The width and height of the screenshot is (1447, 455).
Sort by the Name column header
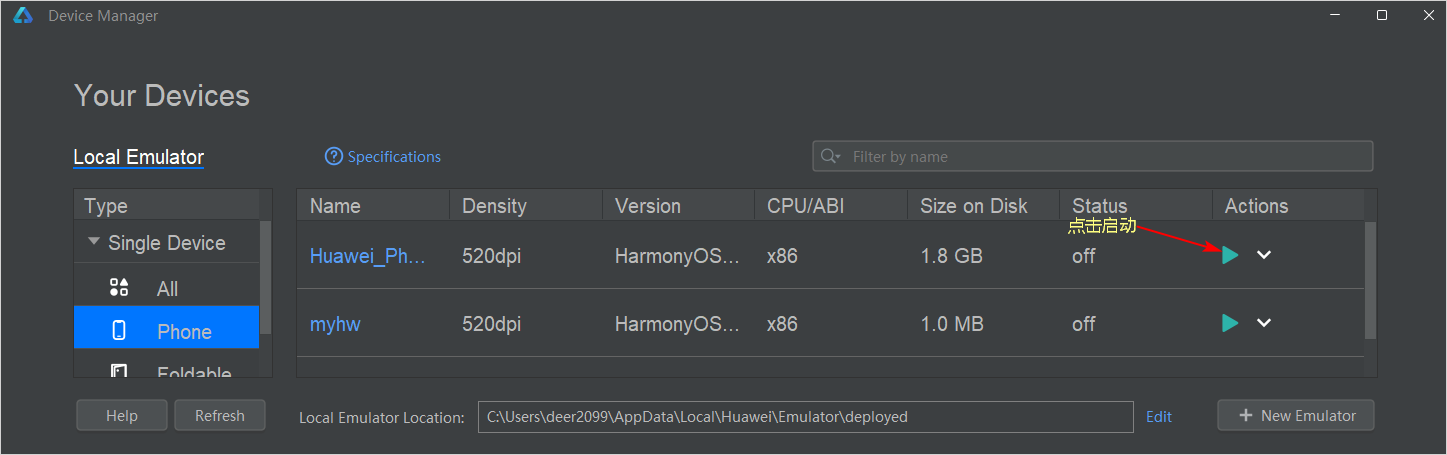373,206
